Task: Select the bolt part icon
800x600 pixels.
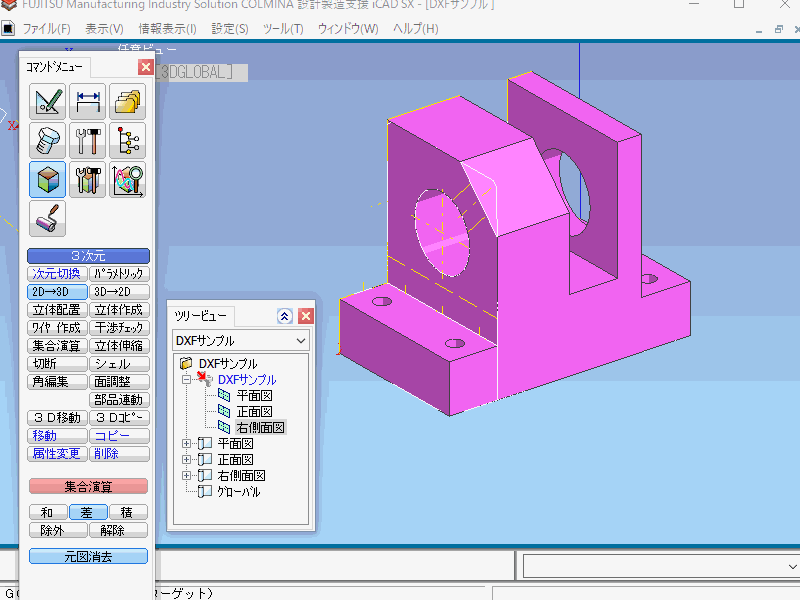Action: (47, 140)
